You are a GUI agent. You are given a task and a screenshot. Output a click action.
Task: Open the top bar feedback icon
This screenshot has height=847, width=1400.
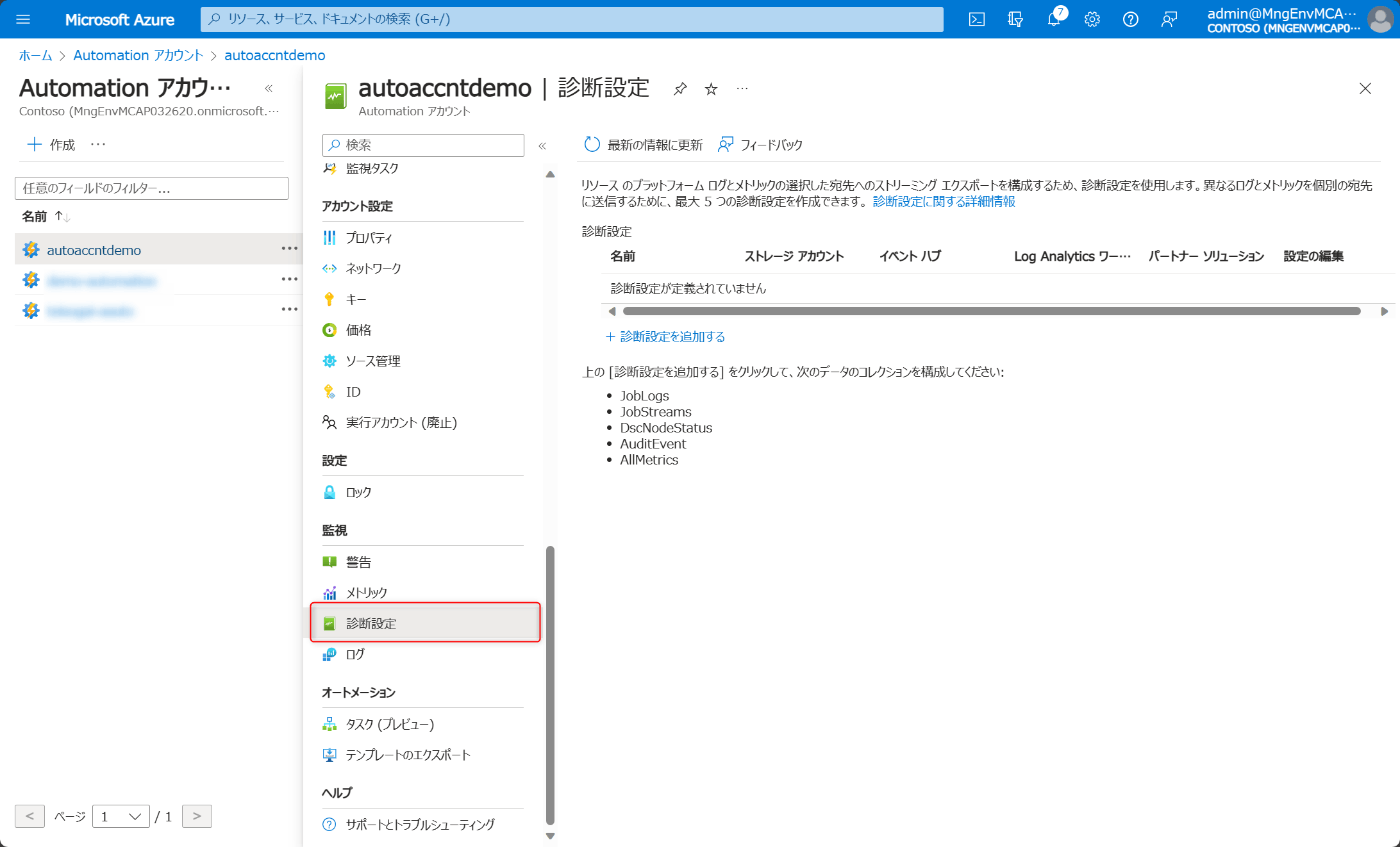click(x=1168, y=19)
